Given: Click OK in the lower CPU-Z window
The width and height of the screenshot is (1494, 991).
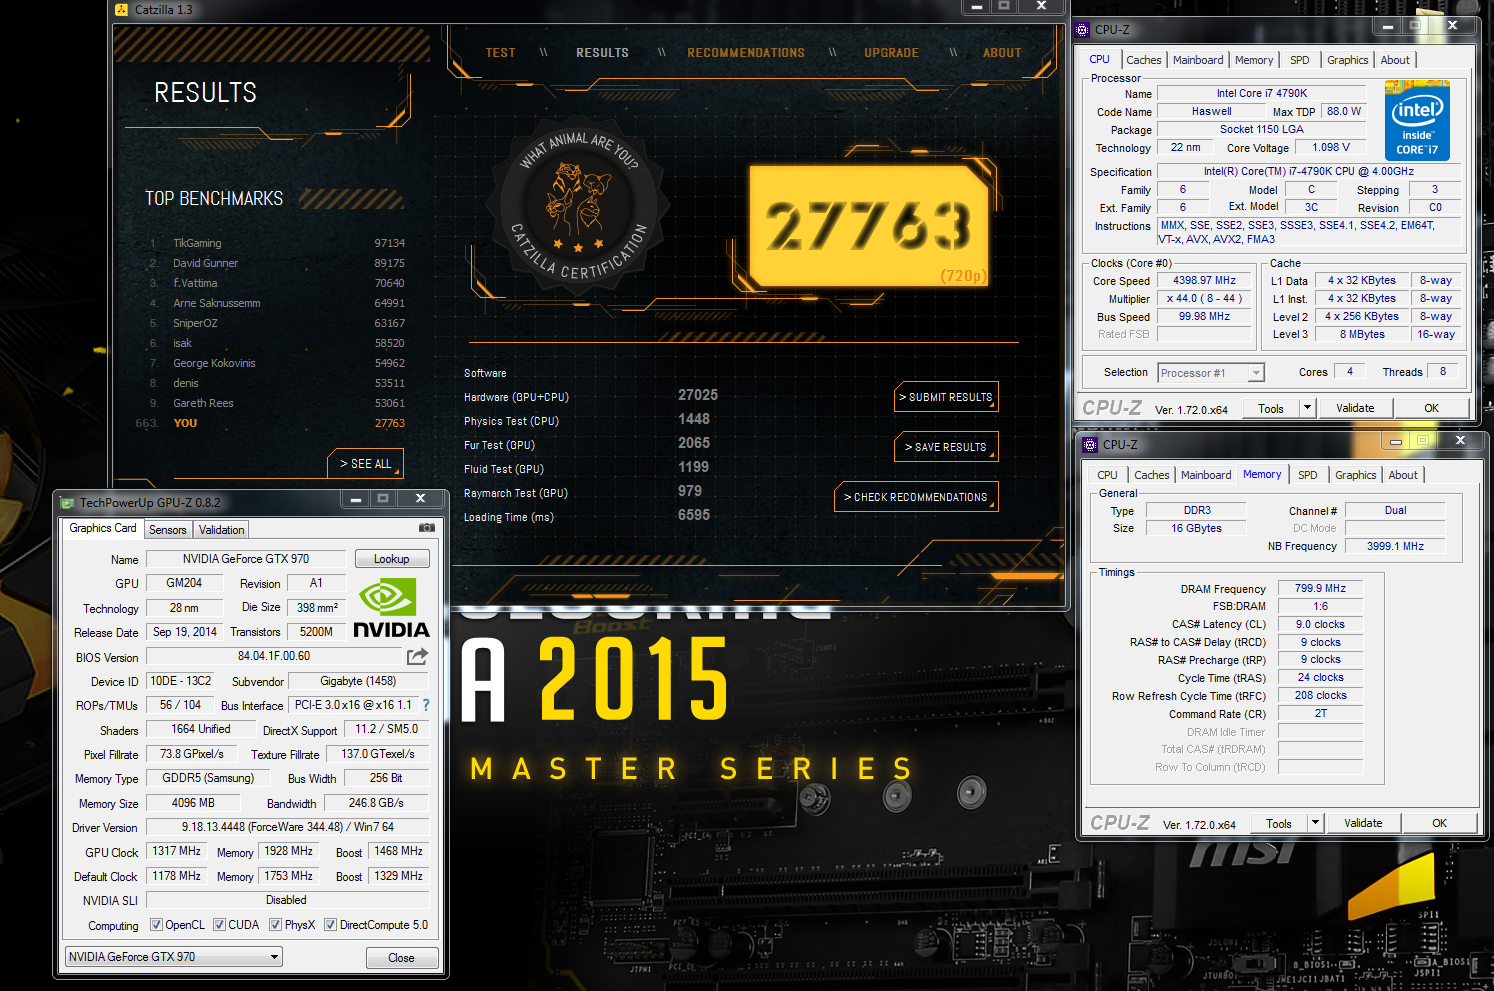Looking at the screenshot, I should coord(1439,823).
